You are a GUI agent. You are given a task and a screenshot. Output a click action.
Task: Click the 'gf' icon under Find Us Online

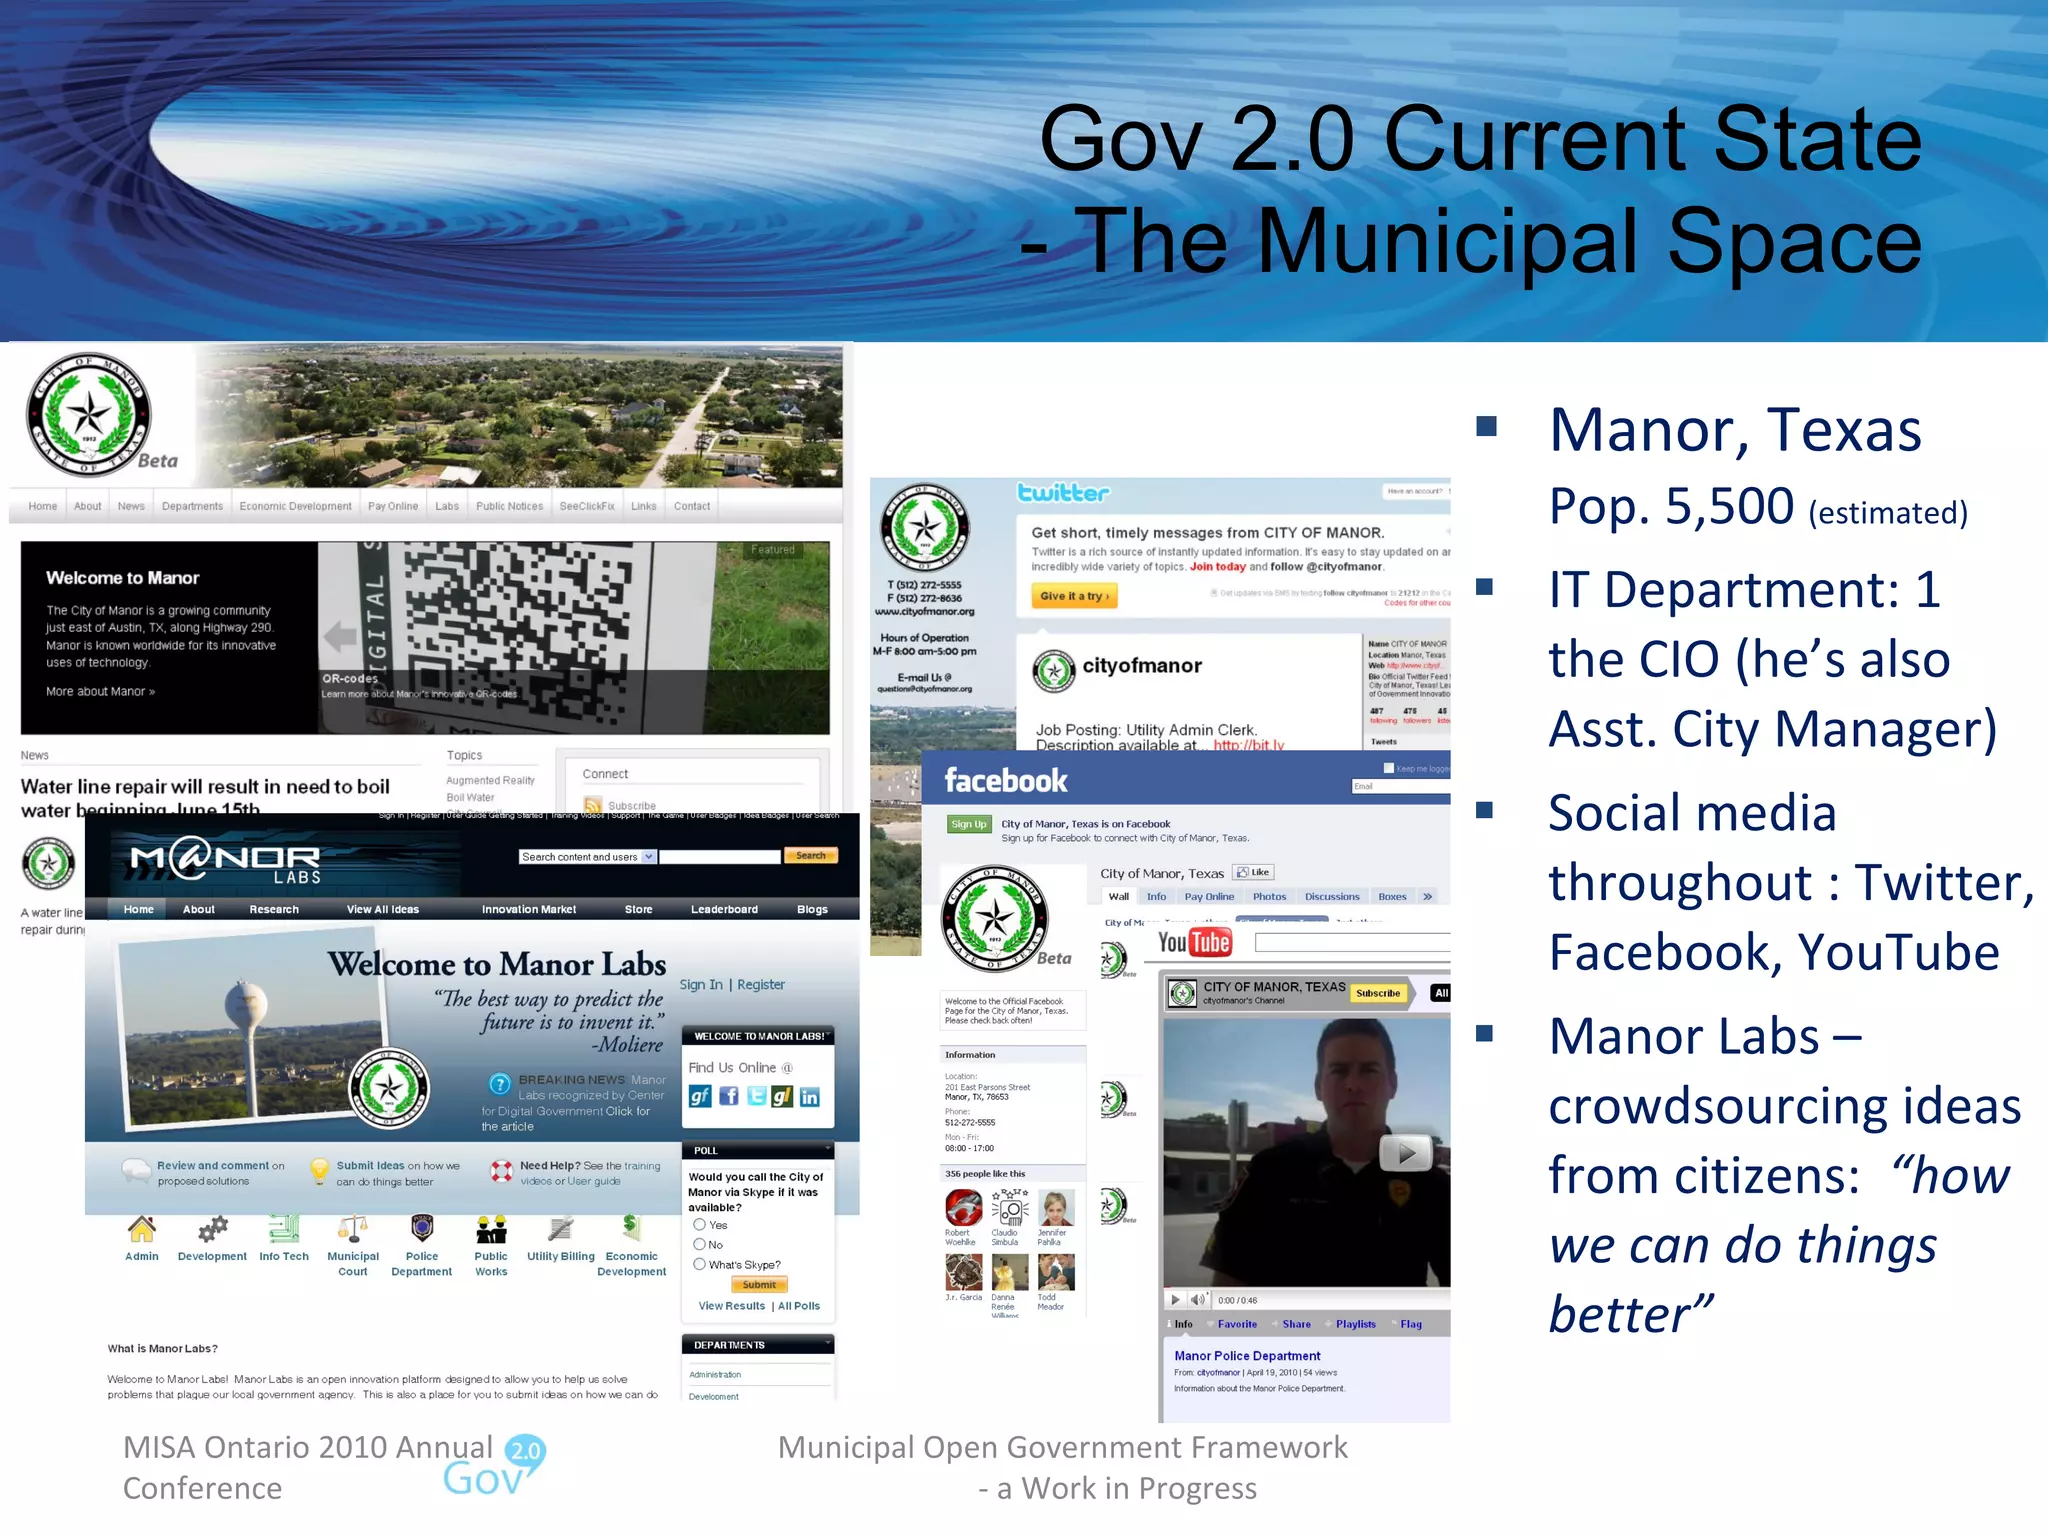(x=700, y=1097)
